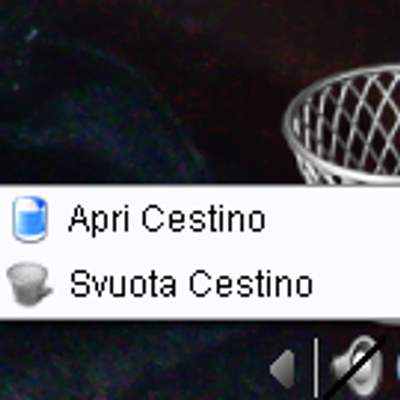This screenshot has height=400, width=400.
Task: Click the left-pointing gray triangle in panel
Action: [x=283, y=369]
